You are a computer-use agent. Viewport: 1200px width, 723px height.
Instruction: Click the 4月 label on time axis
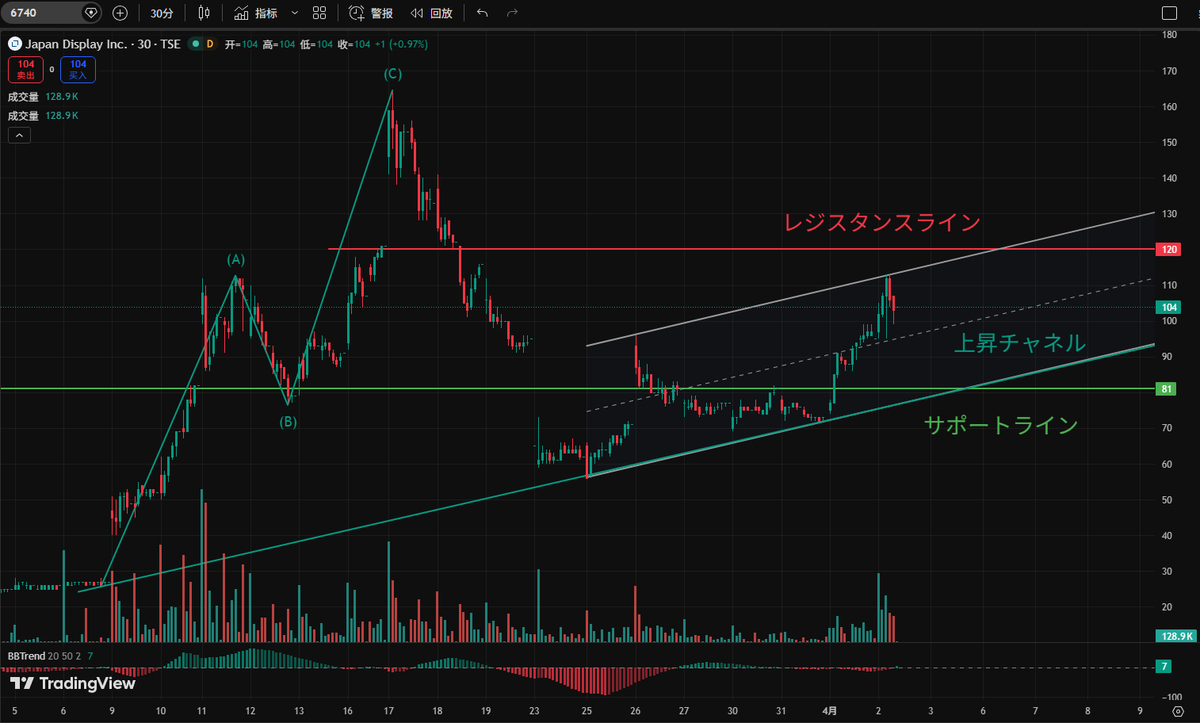pyautogui.click(x=830, y=712)
